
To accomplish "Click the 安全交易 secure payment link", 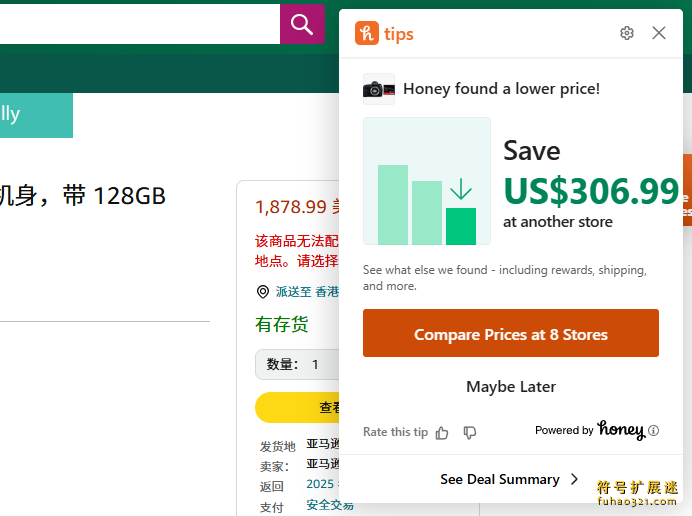I will pyautogui.click(x=330, y=505).
